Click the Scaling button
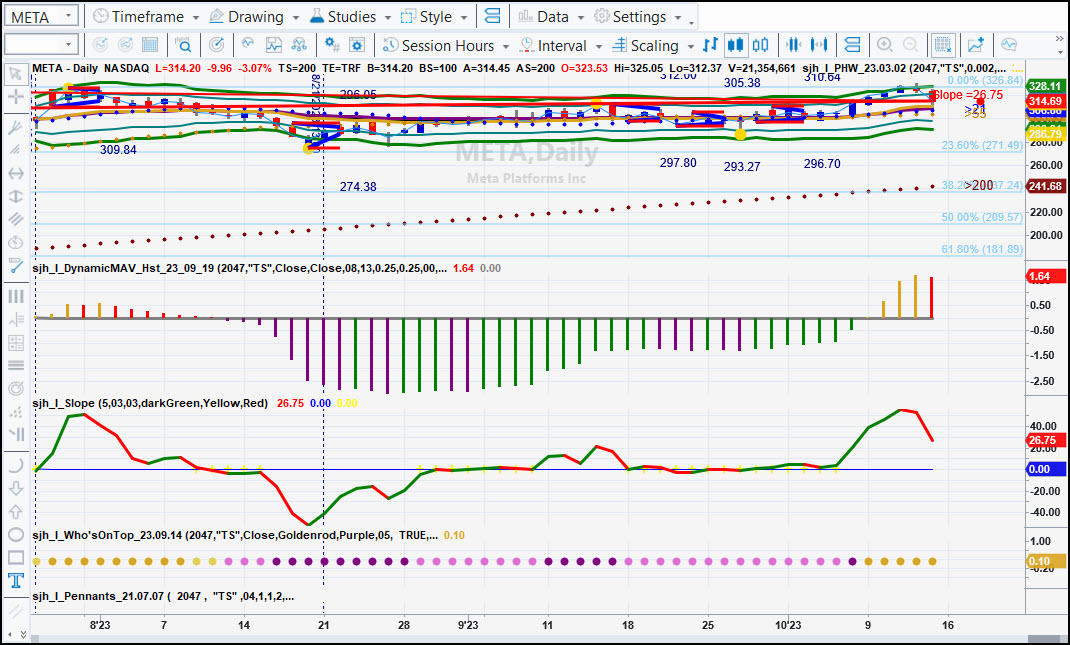1070x645 pixels. (646, 46)
